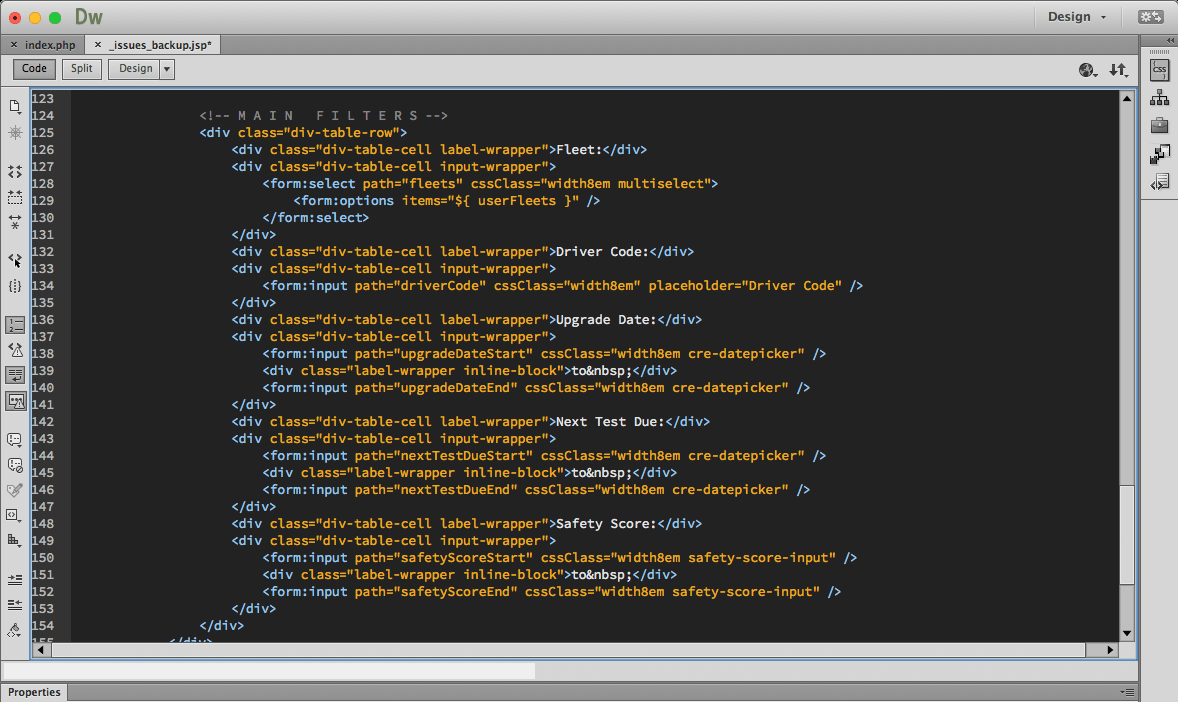Close the _issues_backup.jsp document tab
The width and height of the screenshot is (1178, 702).
tap(98, 45)
